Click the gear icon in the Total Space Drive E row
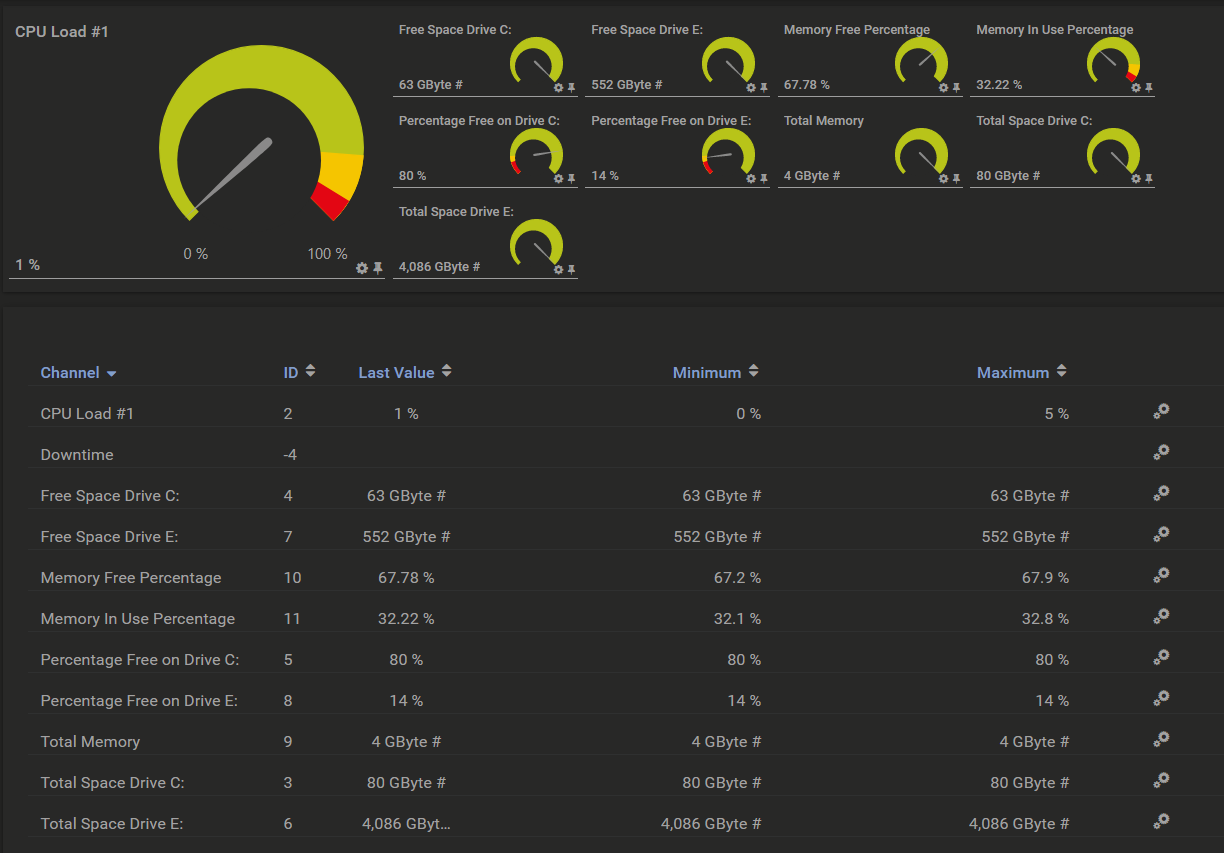Viewport: 1224px width, 853px height. click(x=1161, y=821)
